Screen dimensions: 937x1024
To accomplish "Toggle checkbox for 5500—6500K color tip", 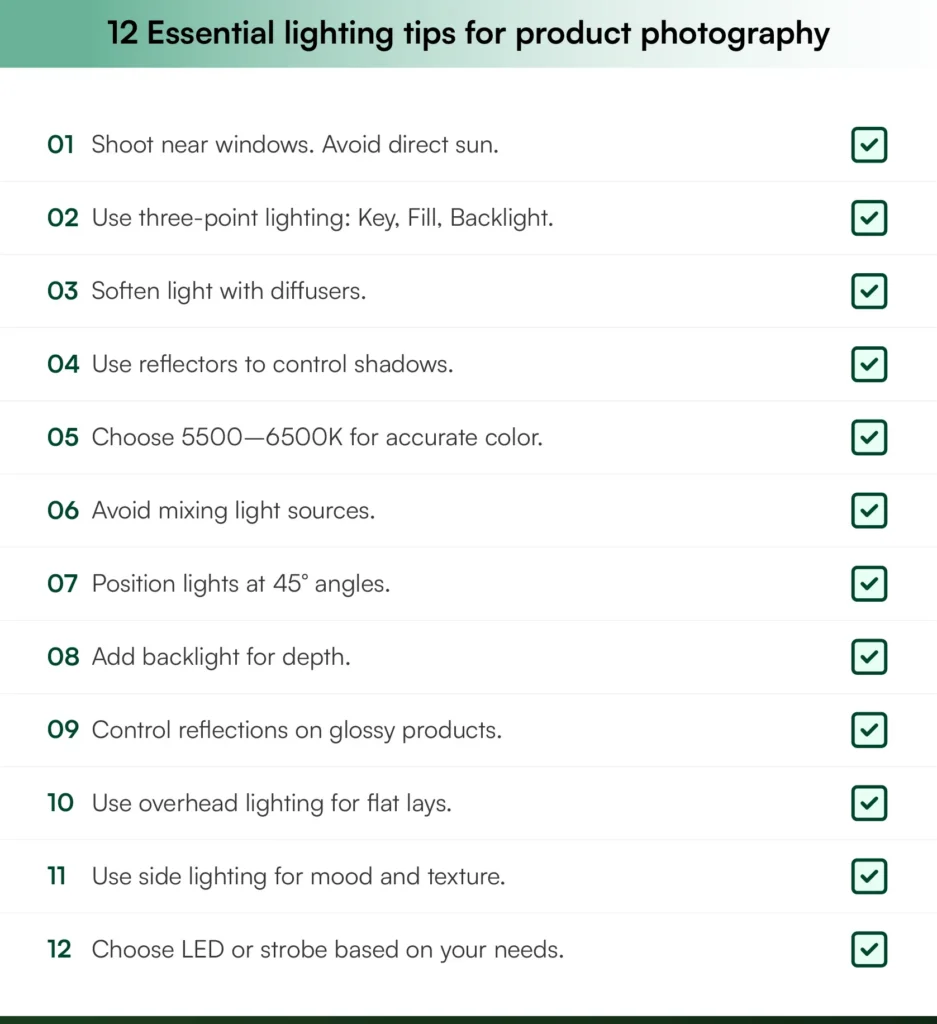I will tap(869, 437).
